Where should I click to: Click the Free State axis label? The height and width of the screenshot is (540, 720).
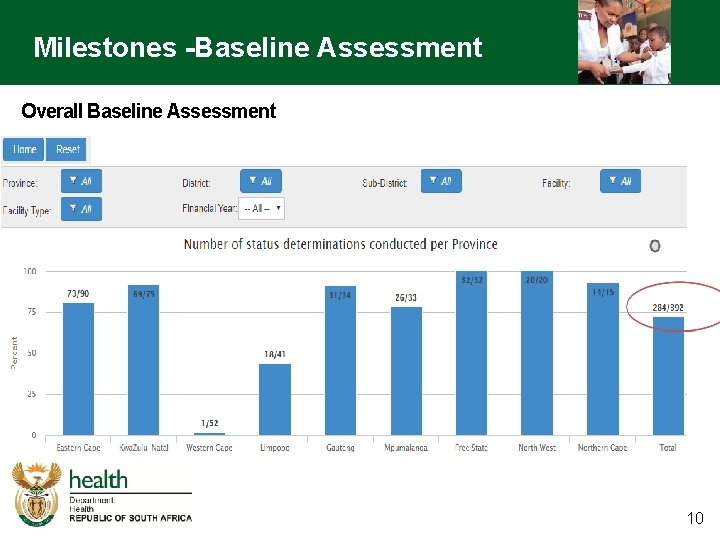coord(471,448)
